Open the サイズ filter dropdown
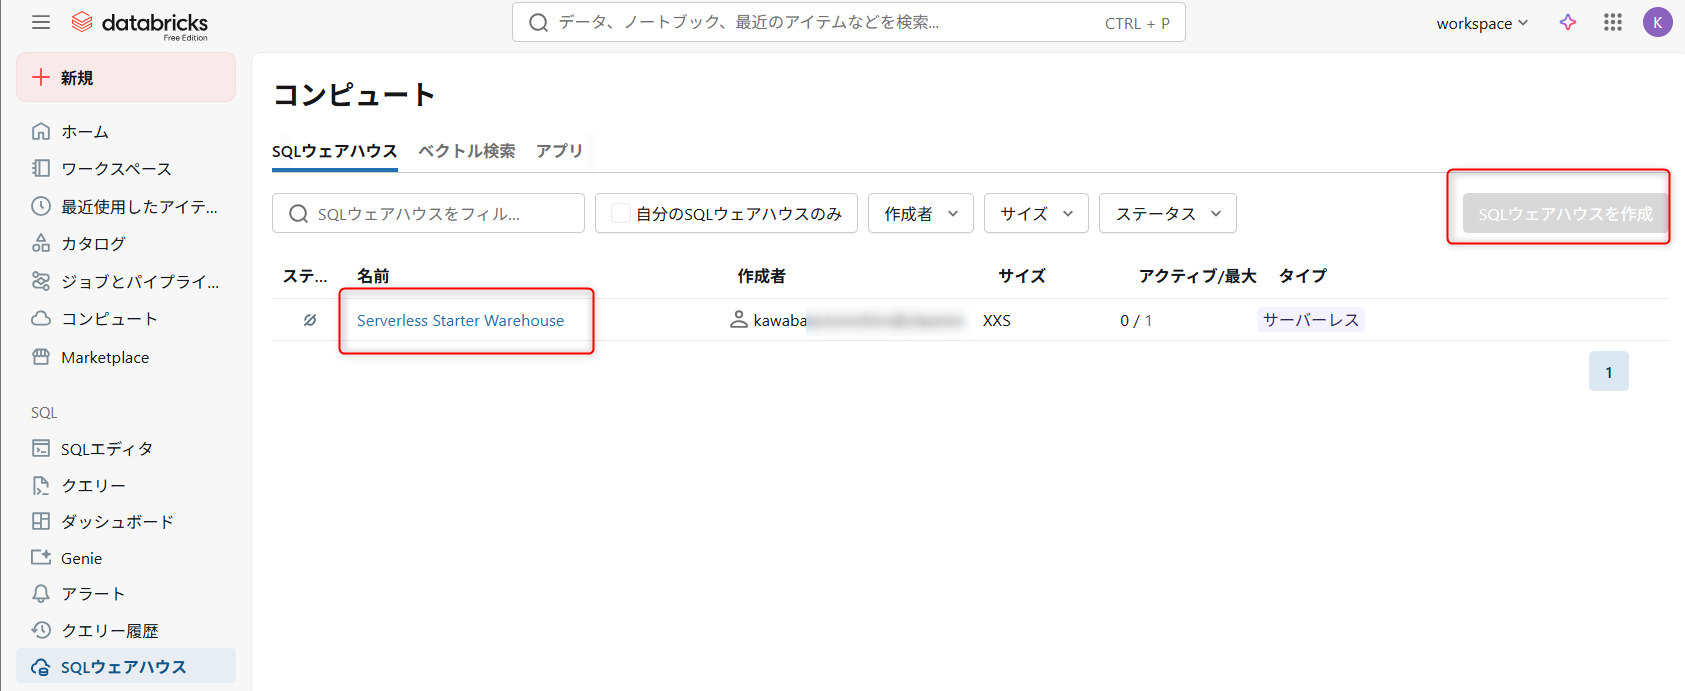 point(1036,213)
